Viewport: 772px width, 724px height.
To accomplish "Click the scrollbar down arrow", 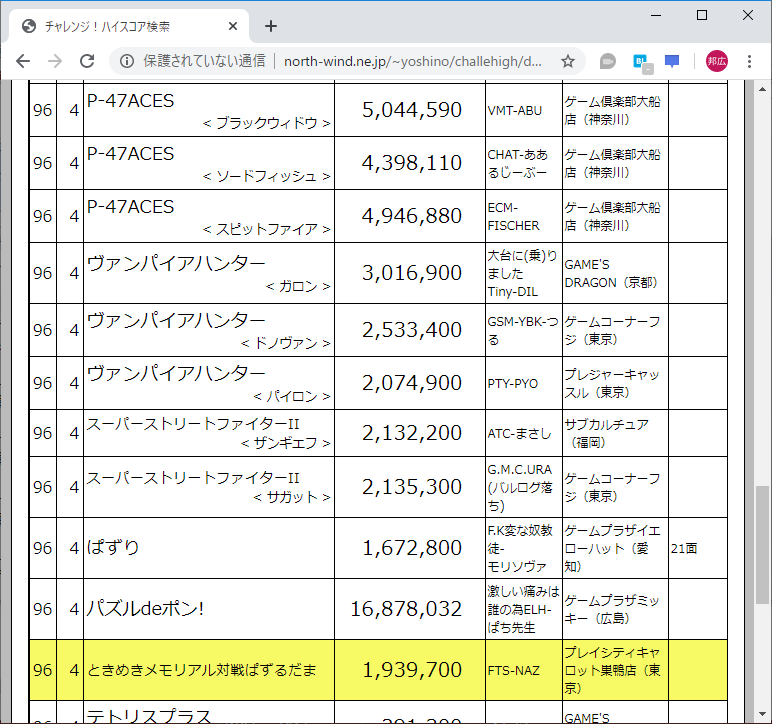I will [762, 713].
